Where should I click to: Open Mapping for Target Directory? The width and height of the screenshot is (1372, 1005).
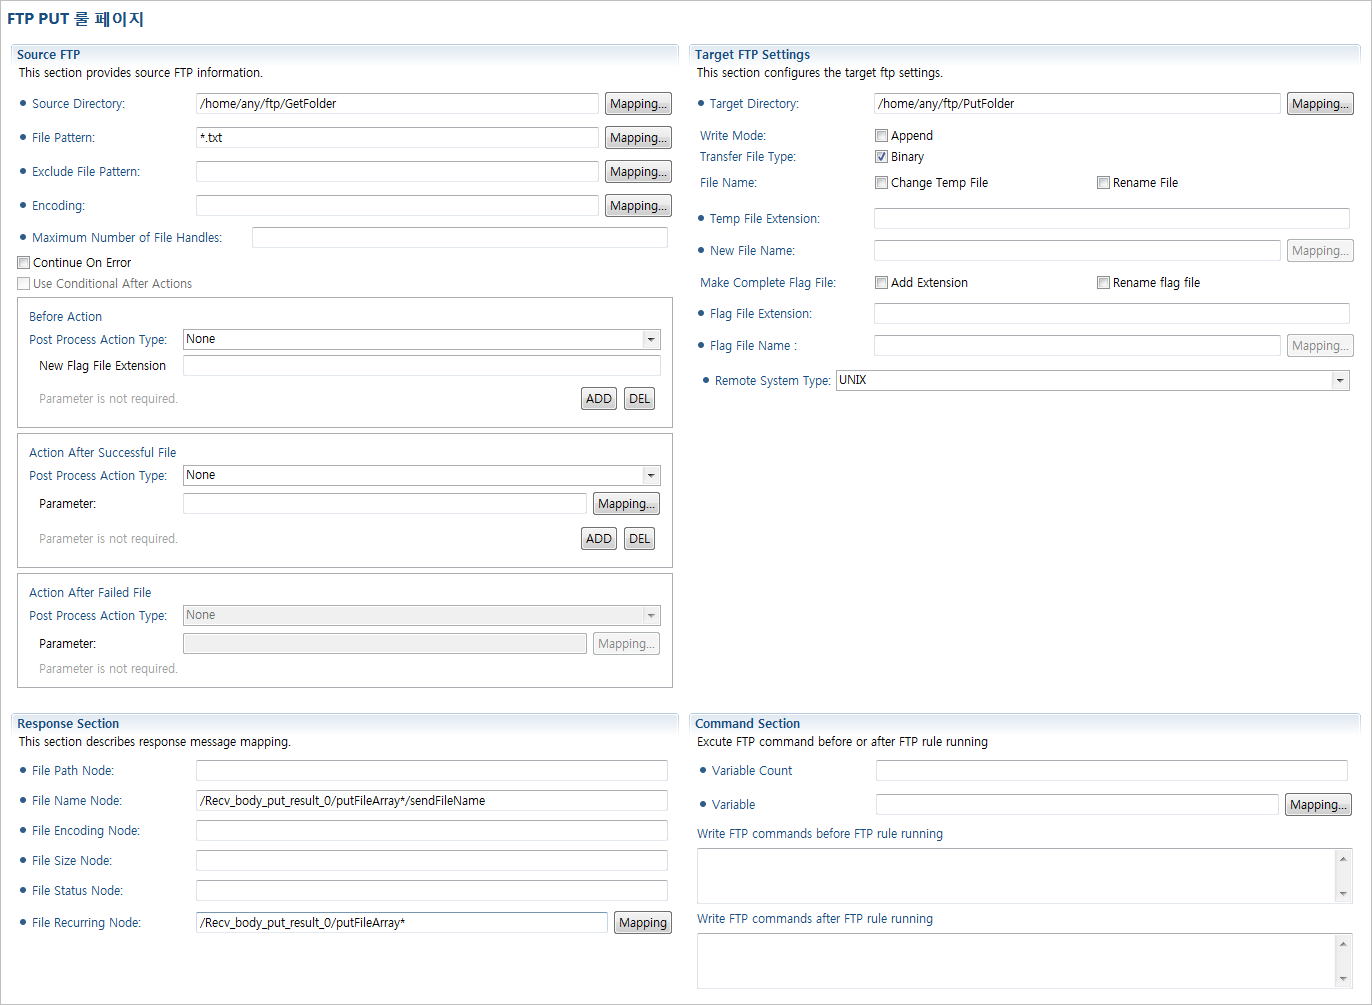[x=1319, y=104]
